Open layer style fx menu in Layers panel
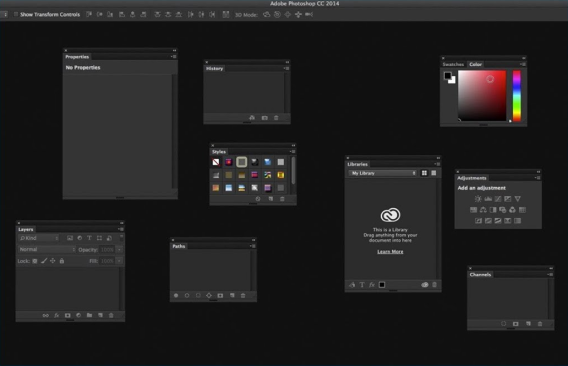This screenshot has height=366, width=568. coord(57,315)
